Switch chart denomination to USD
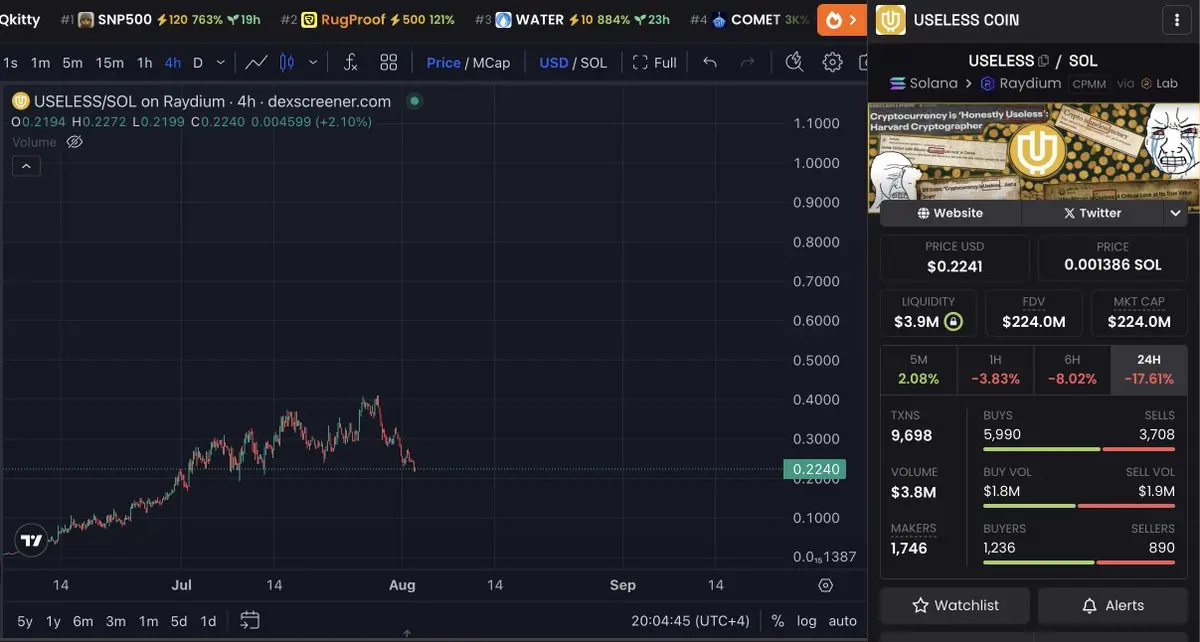1200x642 pixels. tap(553, 62)
